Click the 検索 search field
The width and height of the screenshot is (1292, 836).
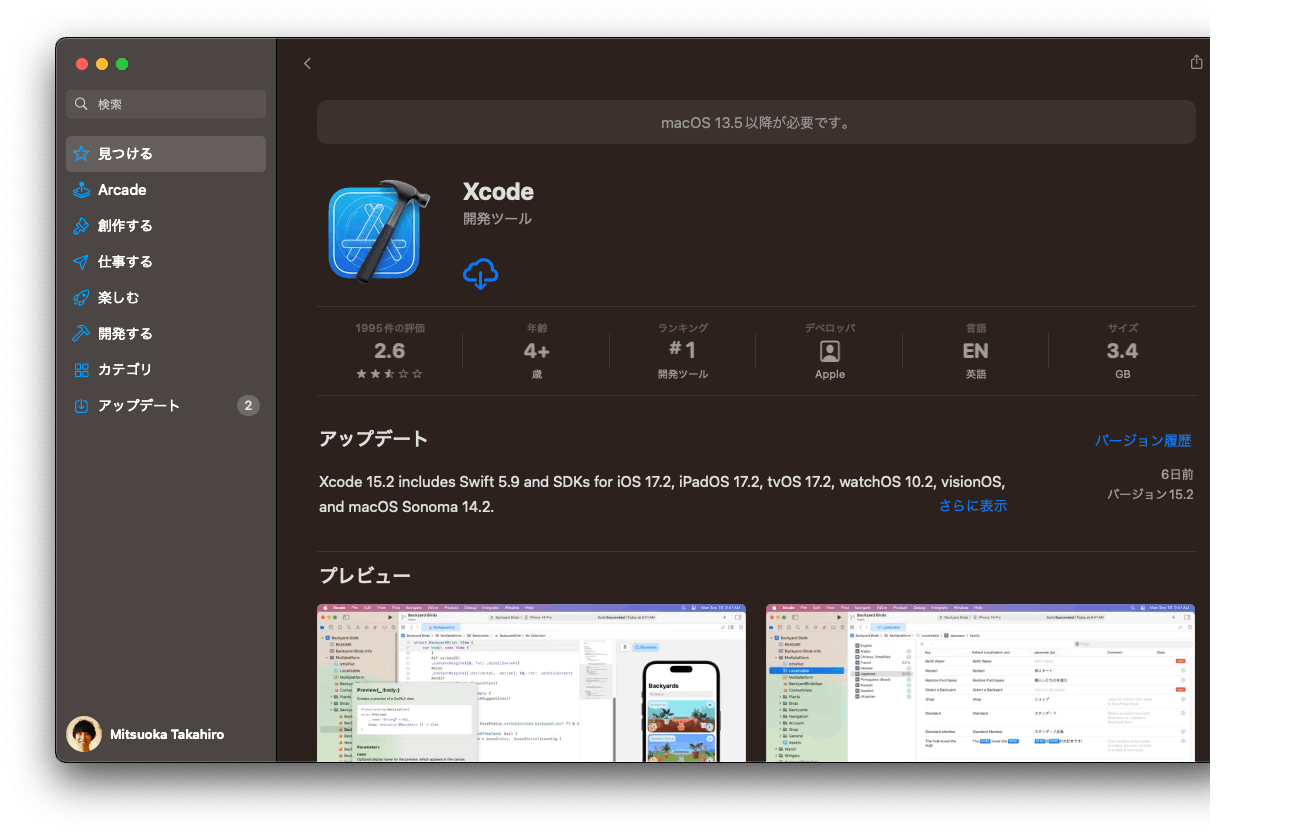(166, 104)
